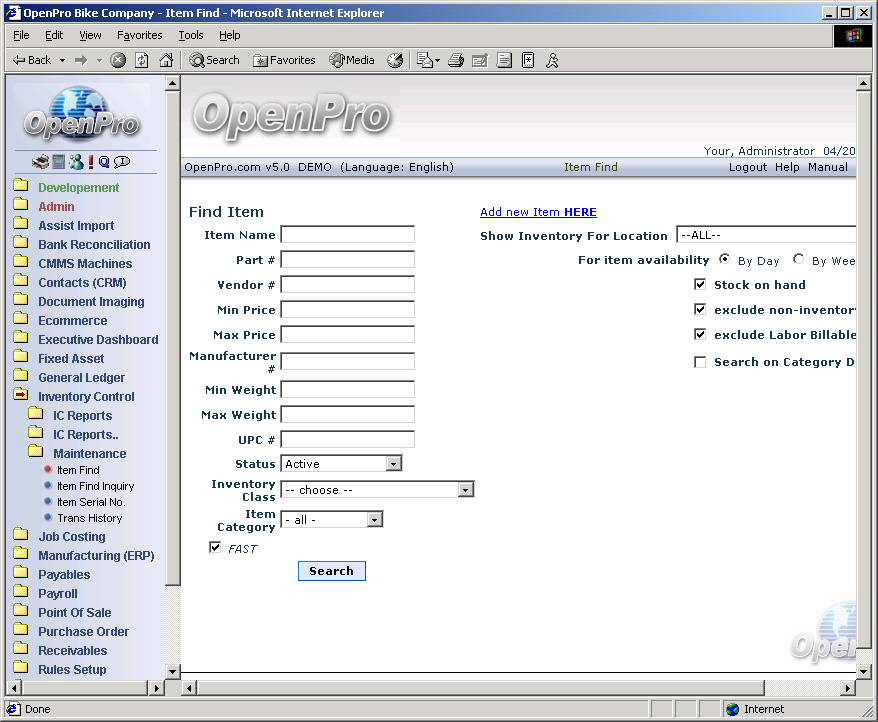Uncheck the Stock on hand checkbox
This screenshot has height=722, width=878.
coord(700,285)
